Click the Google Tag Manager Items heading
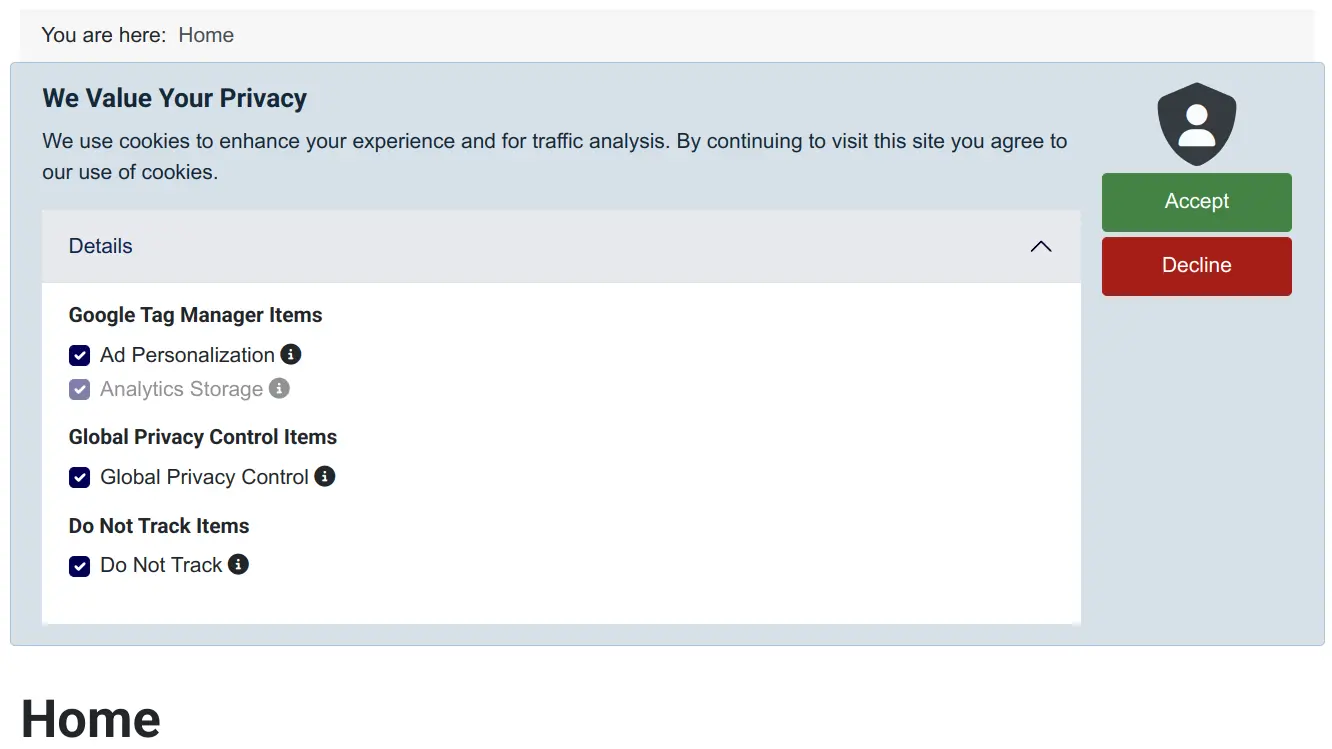This screenshot has height=749, width=1332. click(x=195, y=315)
